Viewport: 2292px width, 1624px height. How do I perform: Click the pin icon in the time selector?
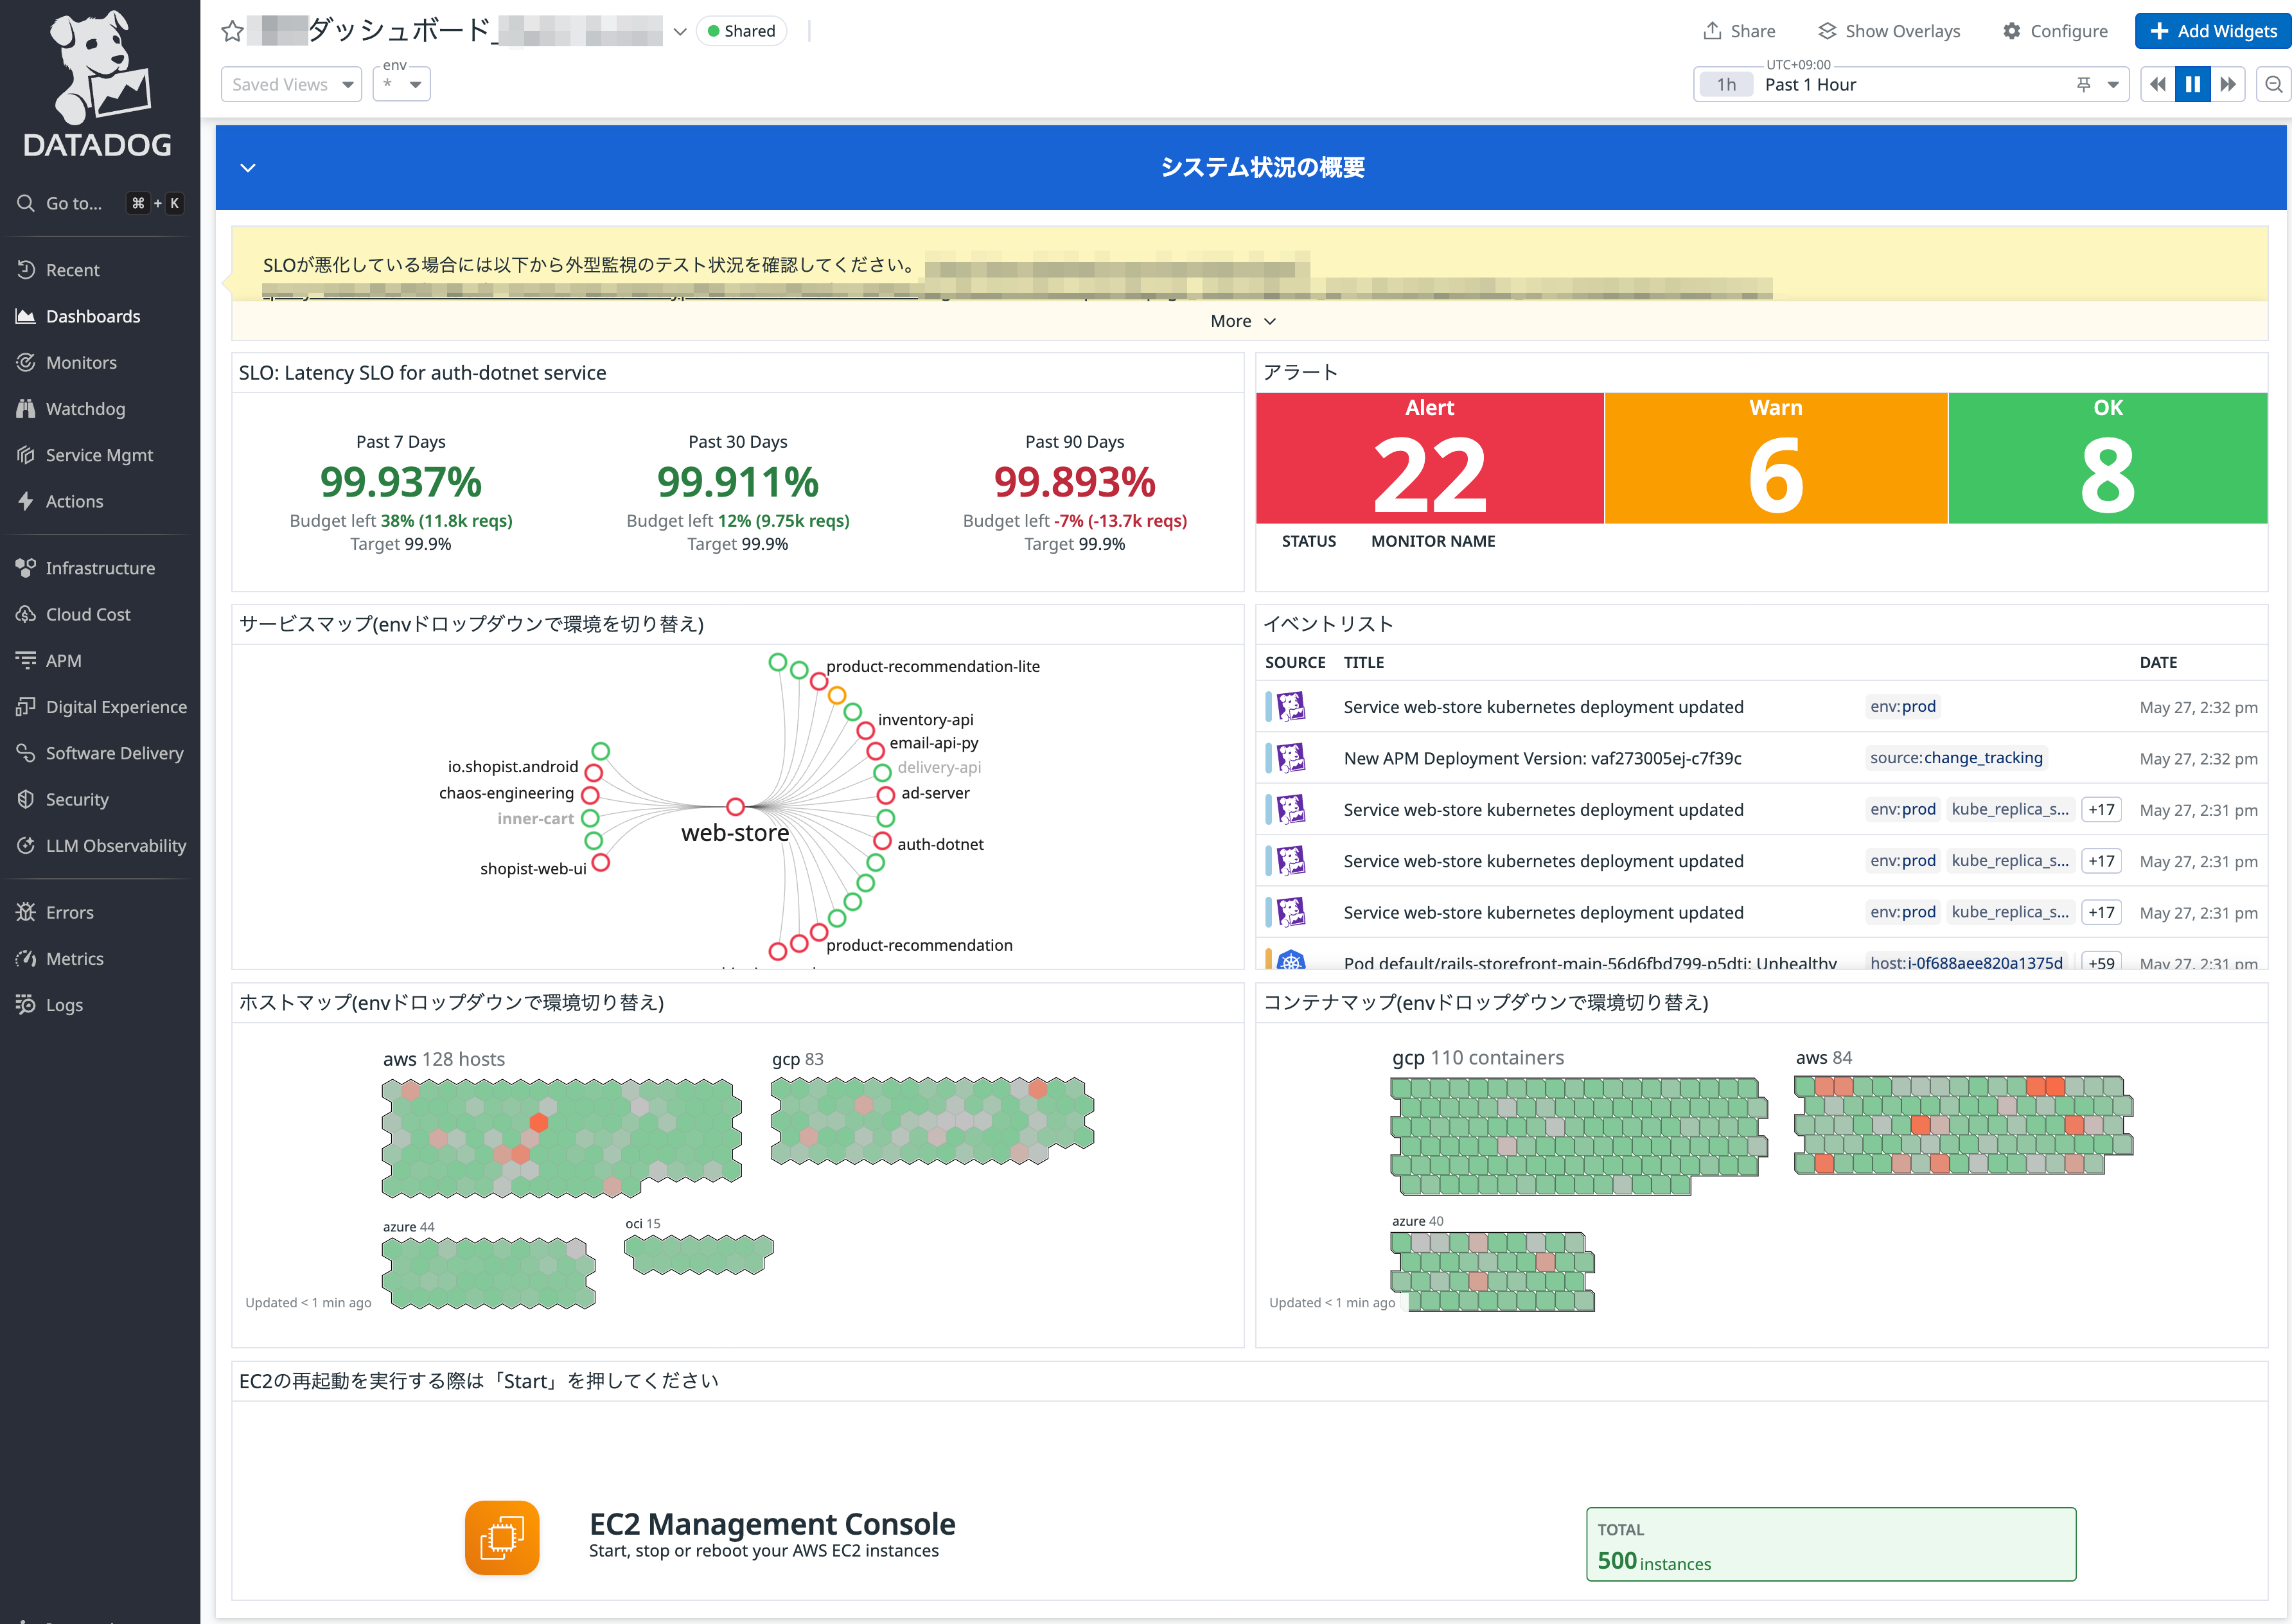2084,84
